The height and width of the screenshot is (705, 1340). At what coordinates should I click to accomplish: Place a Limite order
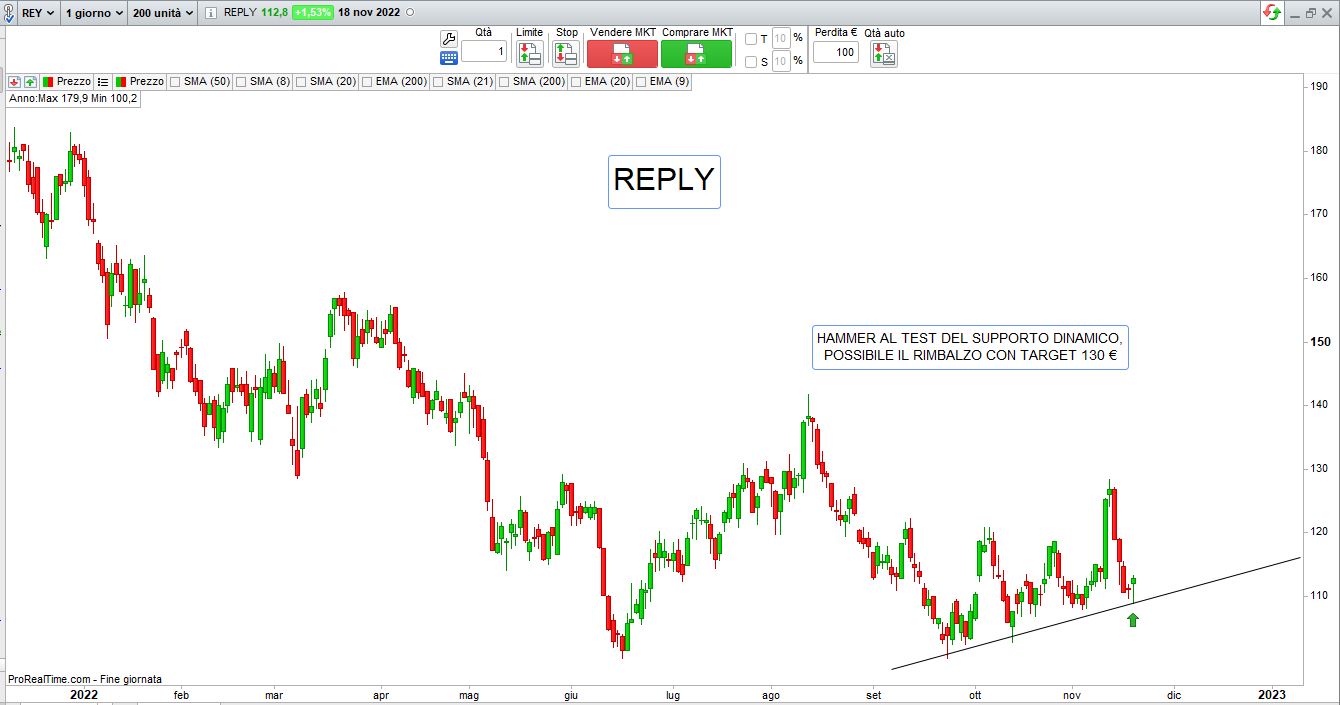pos(529,53)
